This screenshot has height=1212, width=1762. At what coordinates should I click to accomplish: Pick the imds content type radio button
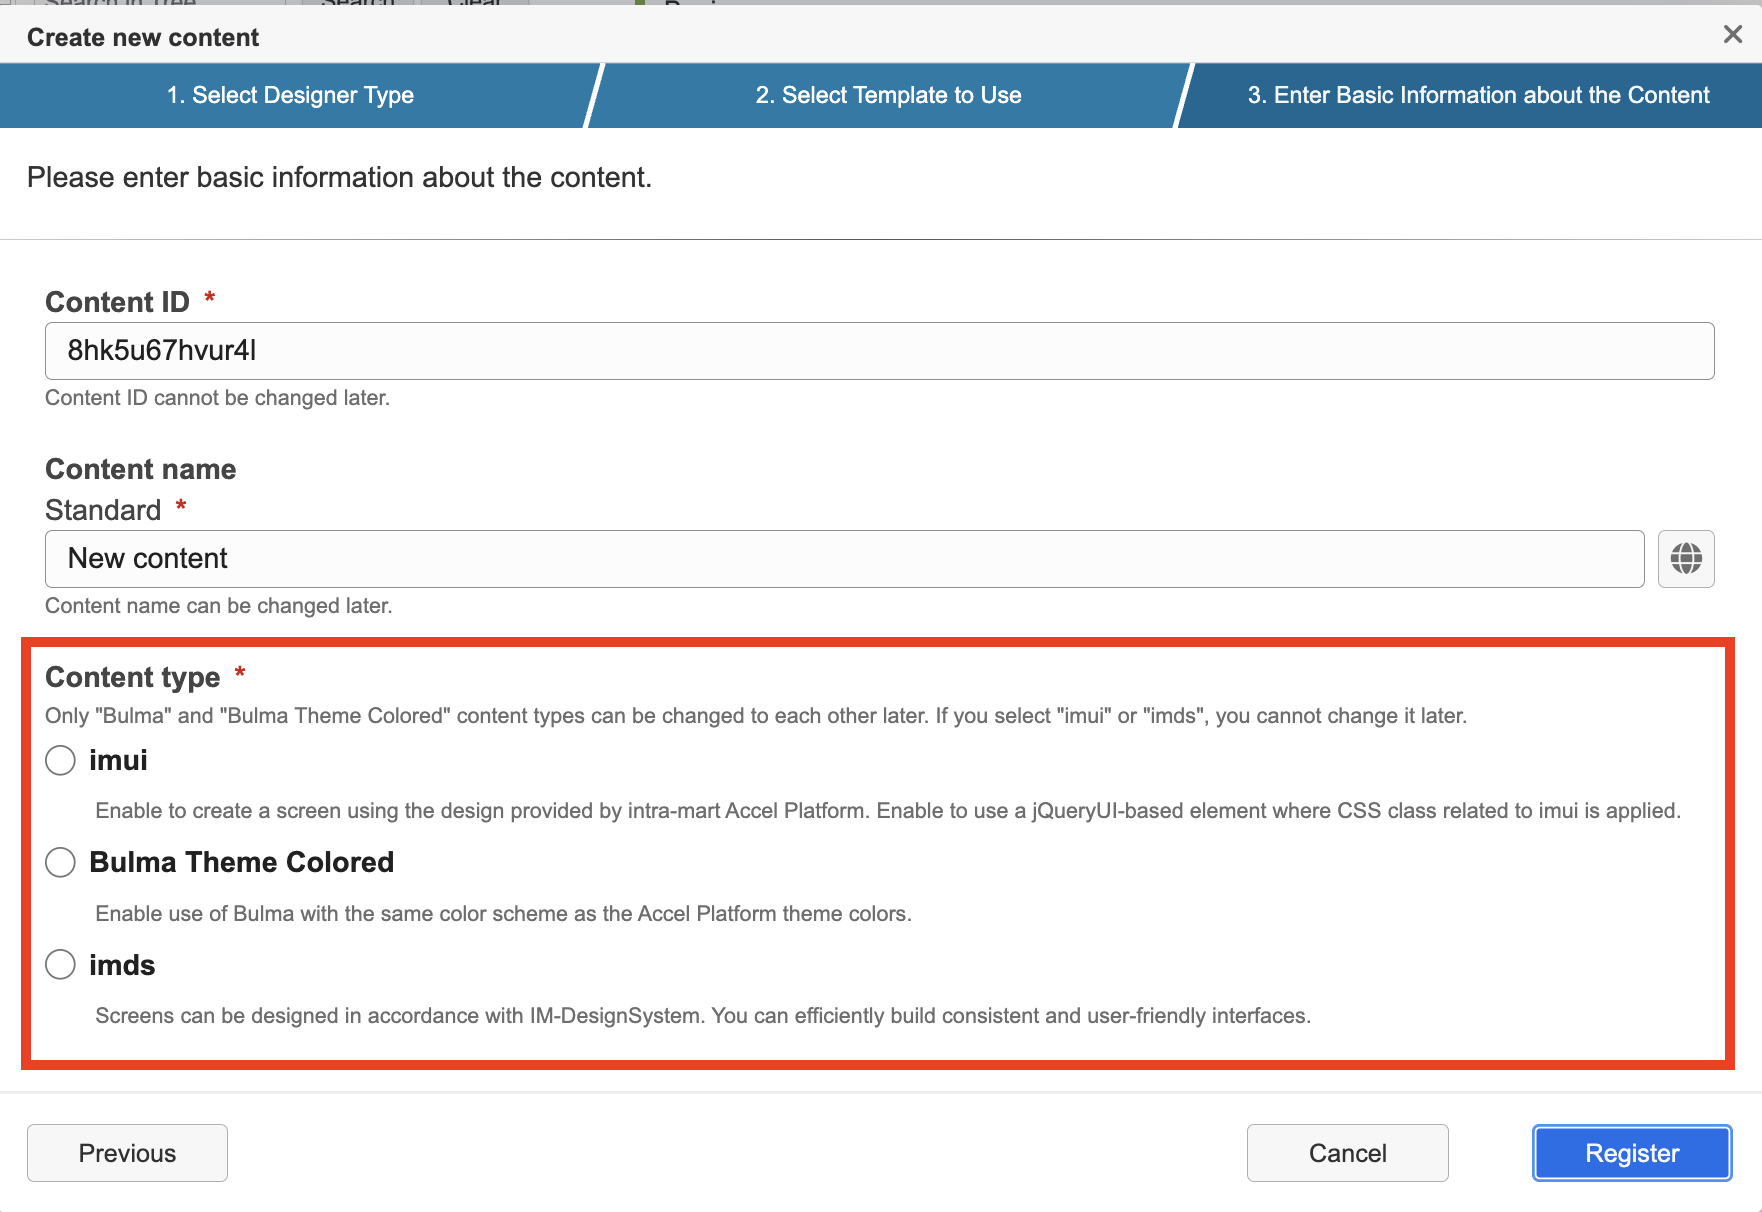point(60,965)
